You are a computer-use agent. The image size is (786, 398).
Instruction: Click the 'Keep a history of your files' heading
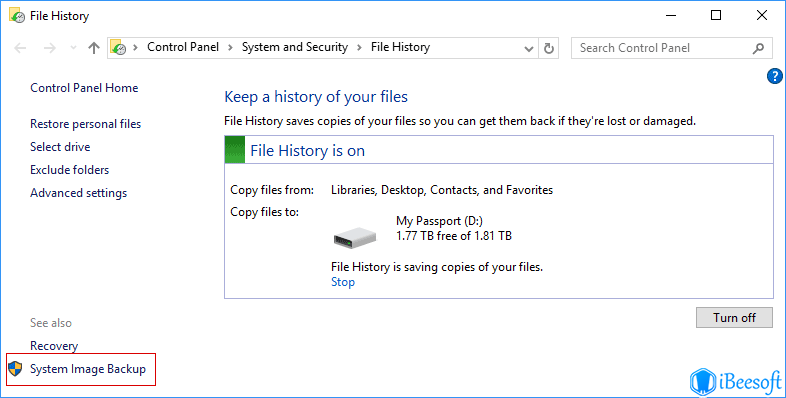(316, 97)
